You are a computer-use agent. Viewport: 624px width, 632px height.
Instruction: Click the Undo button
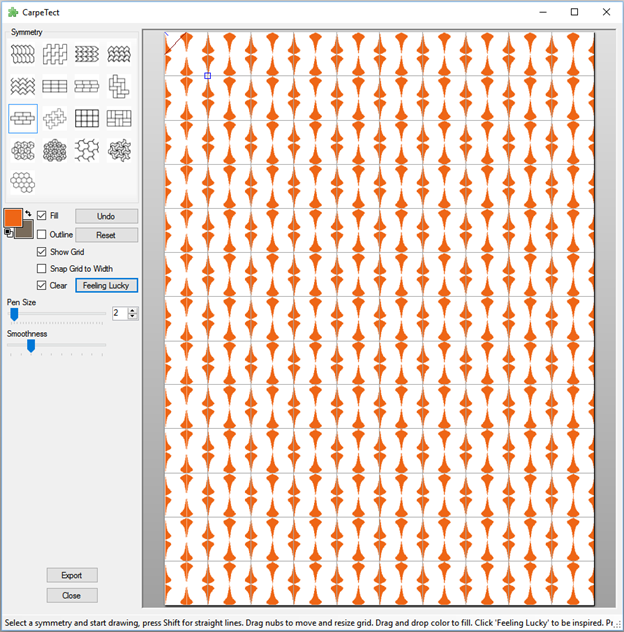[x=106, y=216]
